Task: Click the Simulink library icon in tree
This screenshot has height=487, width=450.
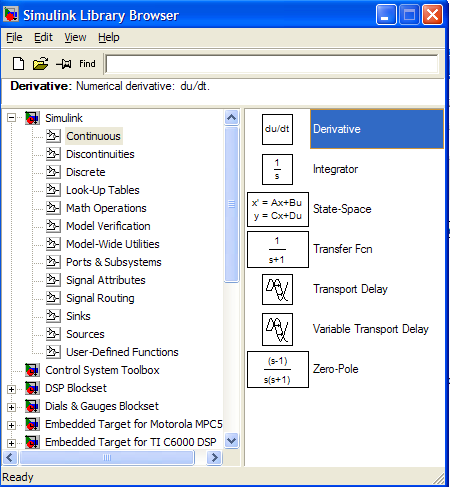Action: (32, 118)
